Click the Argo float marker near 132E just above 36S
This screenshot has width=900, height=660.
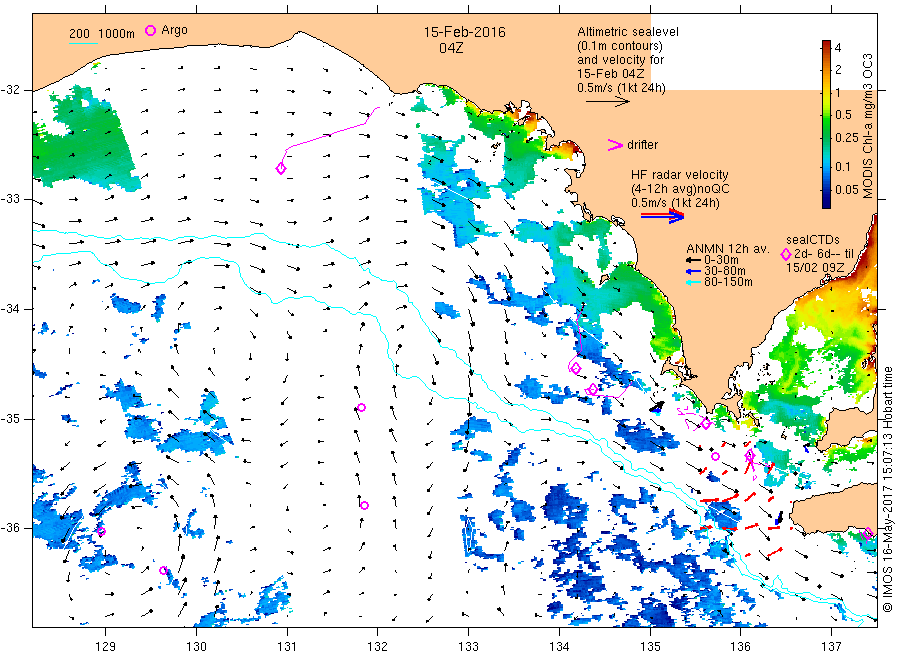coord(364,506)
